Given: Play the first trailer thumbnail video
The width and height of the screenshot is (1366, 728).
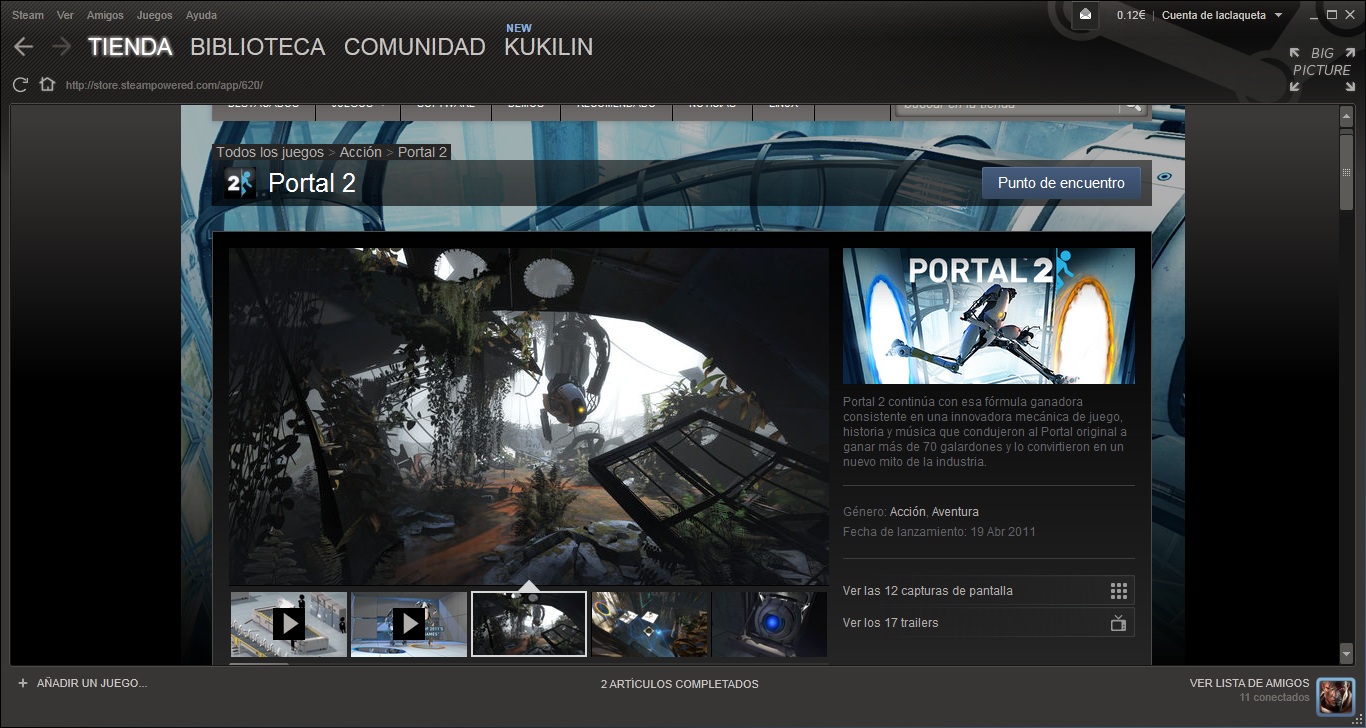Looking at the screenshot, I should [289, 624].
